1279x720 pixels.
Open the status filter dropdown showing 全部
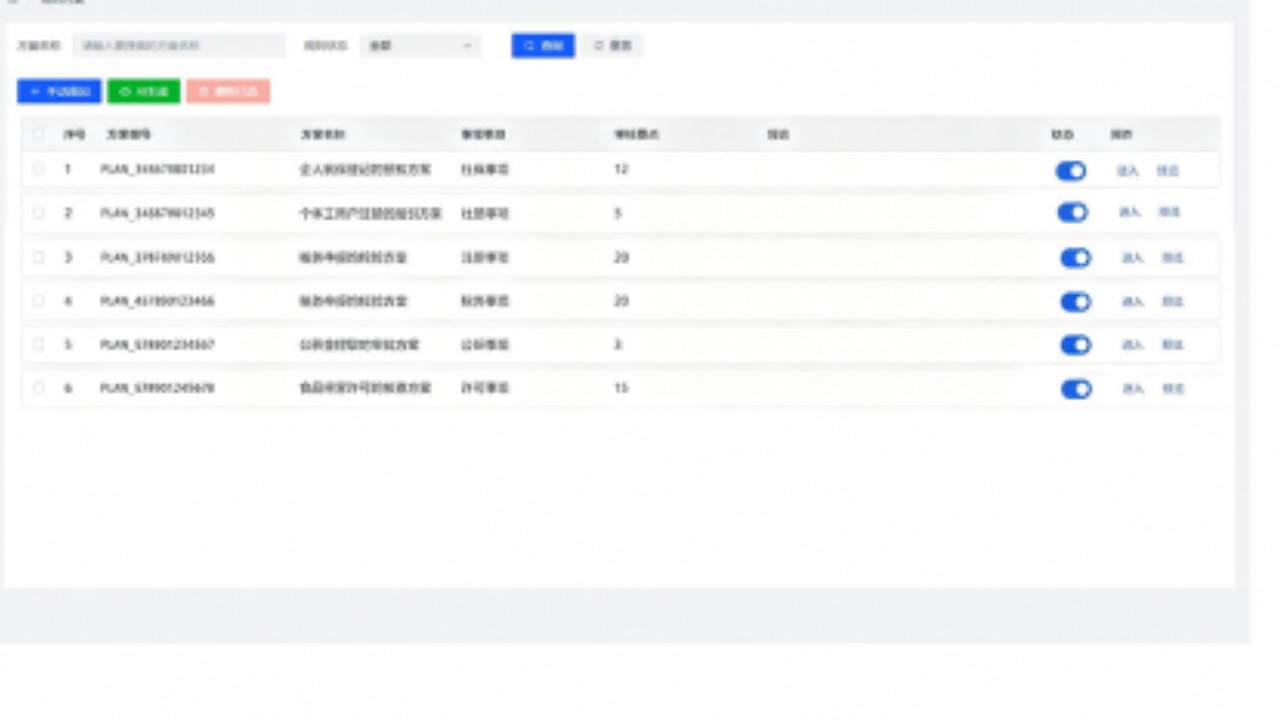click(x=420, y=46)
